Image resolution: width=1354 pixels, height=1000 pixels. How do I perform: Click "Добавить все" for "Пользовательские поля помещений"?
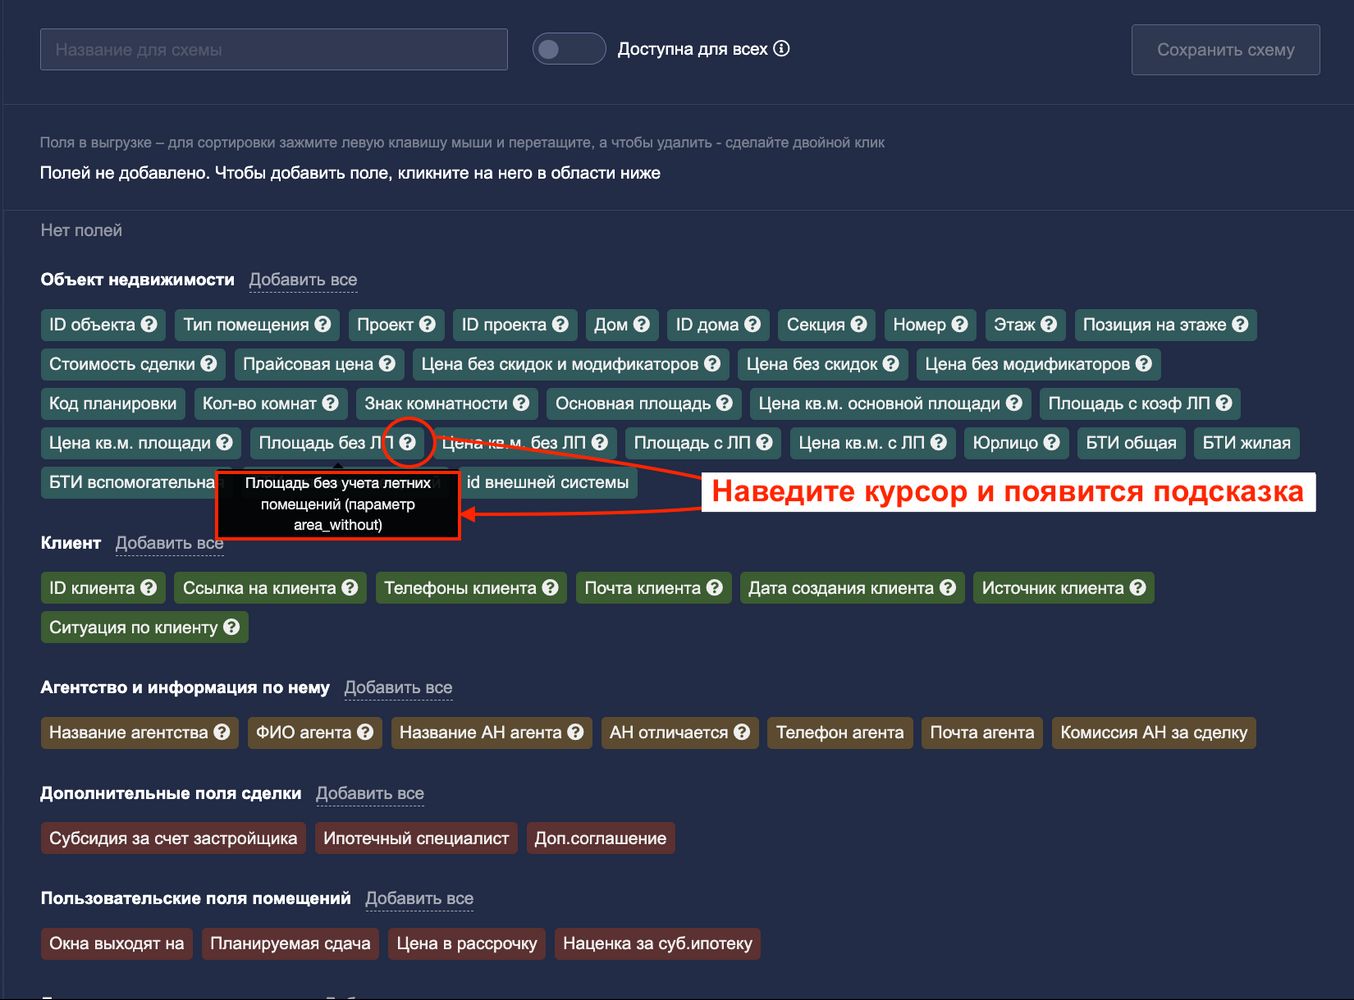point(419,898)
